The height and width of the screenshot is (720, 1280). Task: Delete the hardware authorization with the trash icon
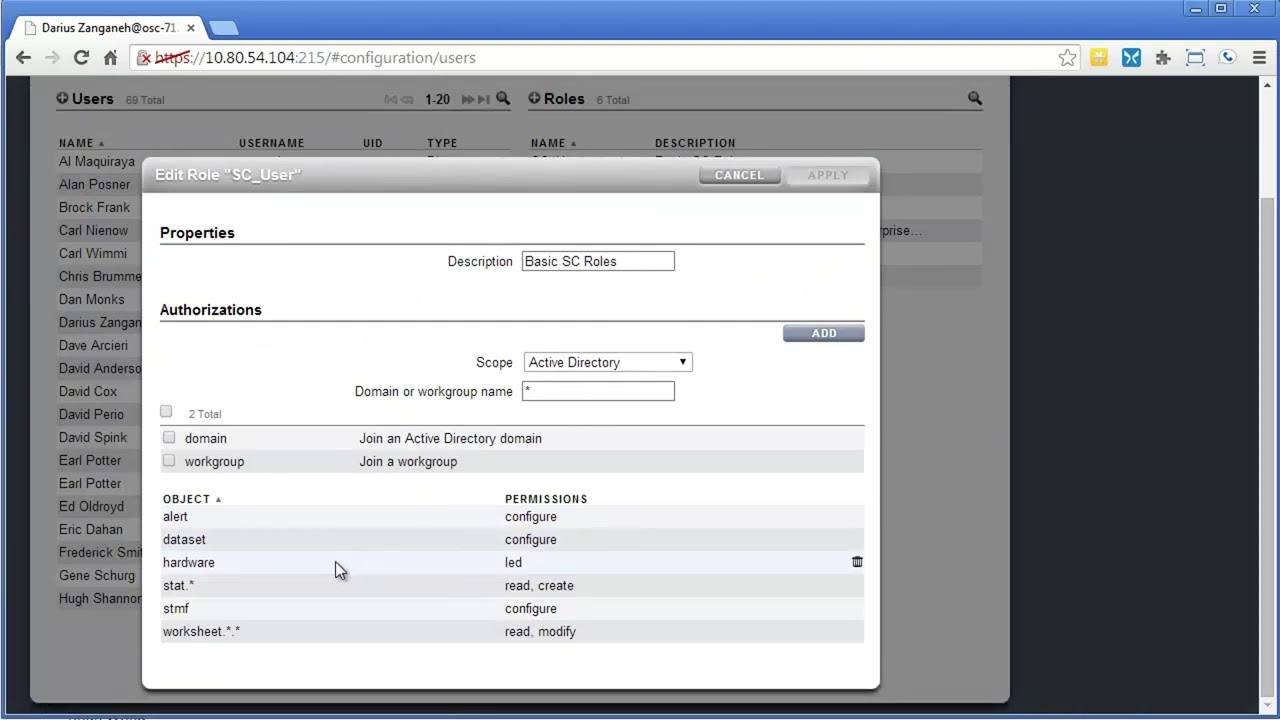point(857,562)
